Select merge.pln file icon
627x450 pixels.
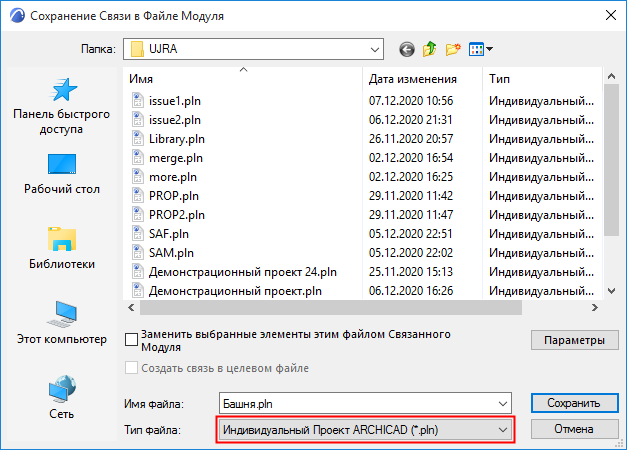pos(138,158)
